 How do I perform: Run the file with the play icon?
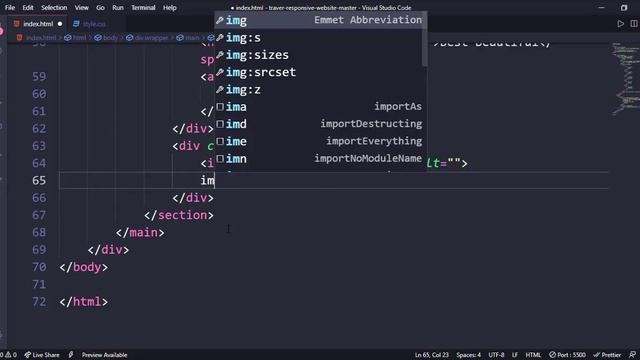point(620,24)
